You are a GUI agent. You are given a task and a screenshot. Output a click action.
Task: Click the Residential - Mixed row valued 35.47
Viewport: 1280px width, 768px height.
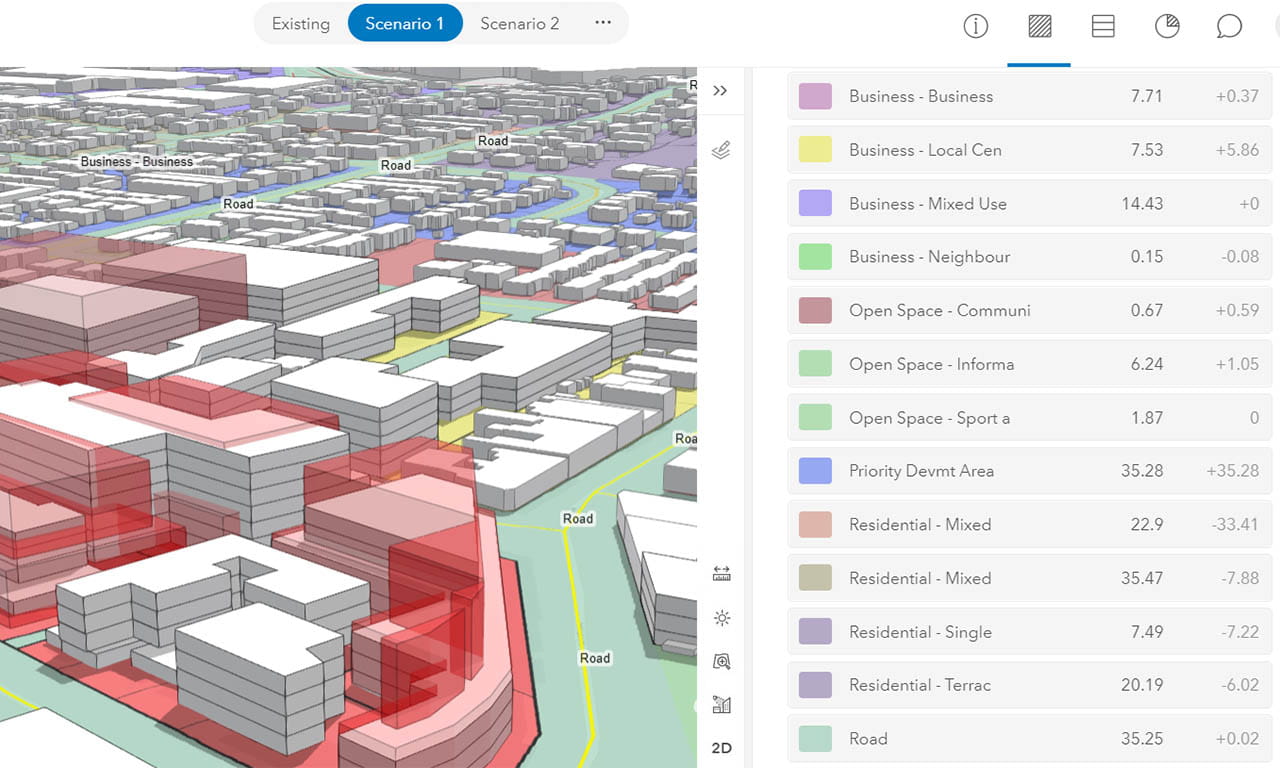[1028, 578]
